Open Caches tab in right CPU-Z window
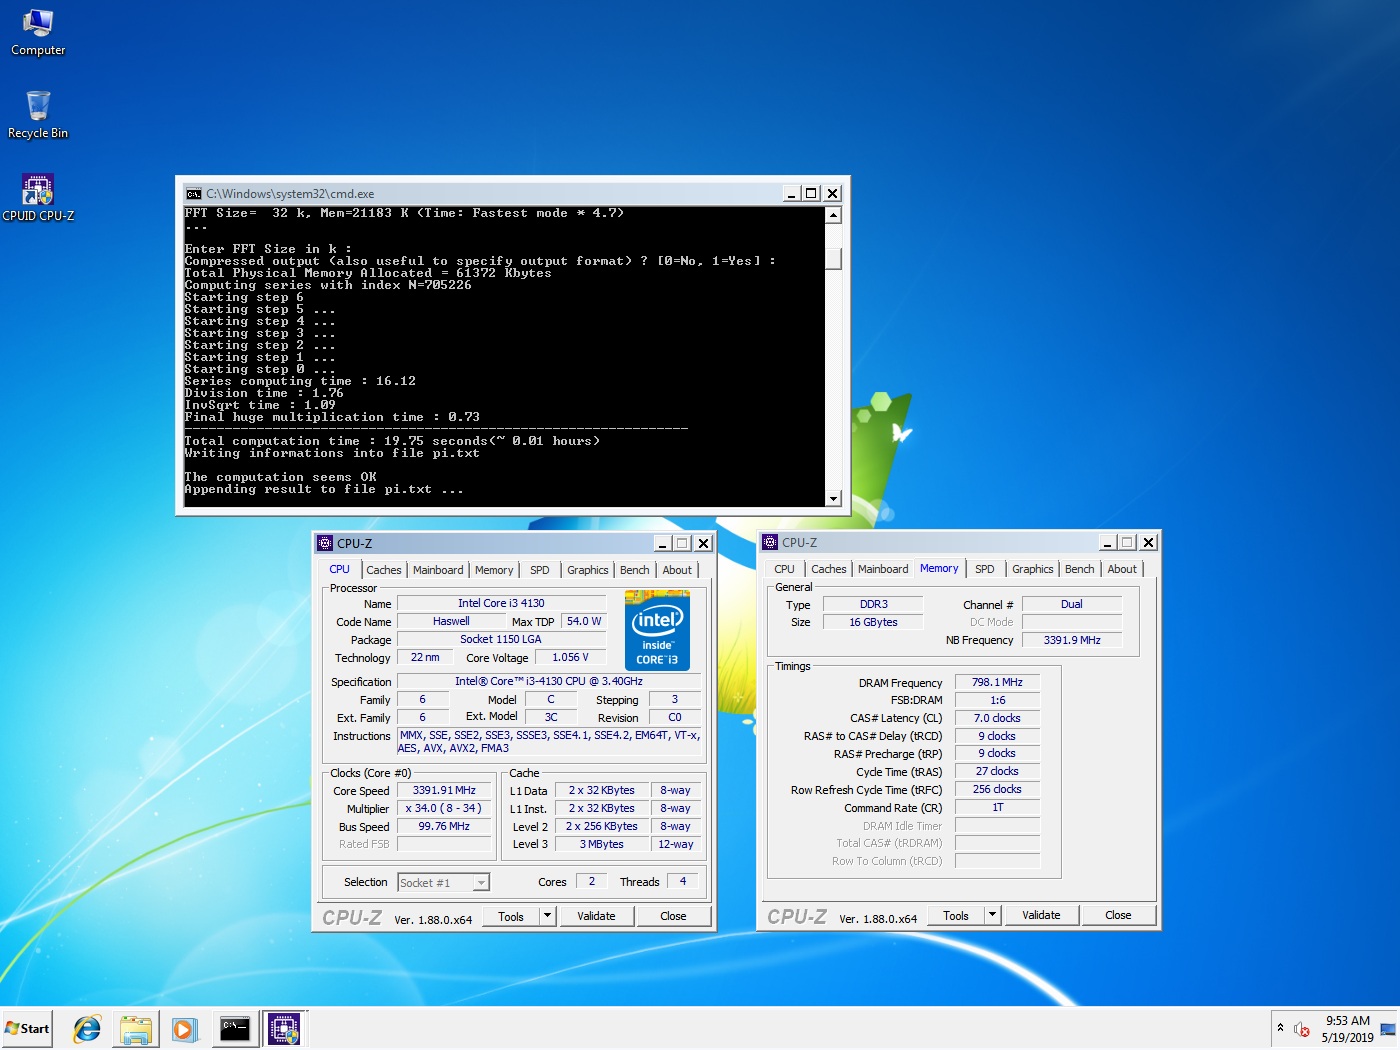This screenshot has height=1050, width=1400. pyautogui.click(x=829, y=569)
